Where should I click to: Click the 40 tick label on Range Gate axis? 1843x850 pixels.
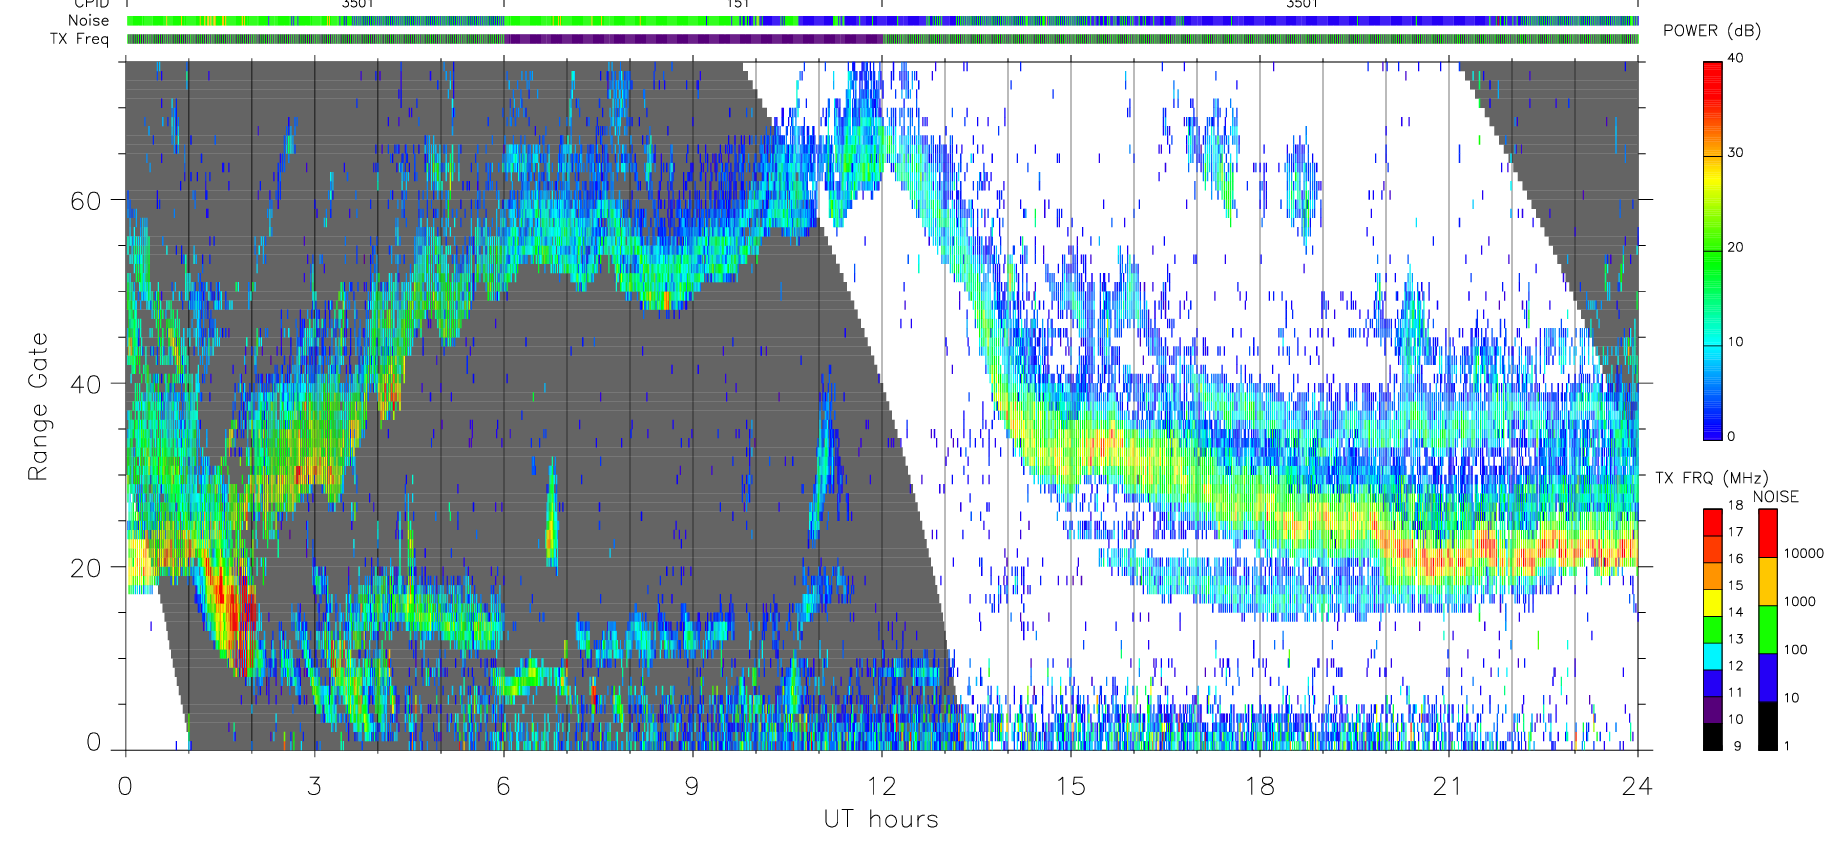pyautogui.click(x=86, y=384)
